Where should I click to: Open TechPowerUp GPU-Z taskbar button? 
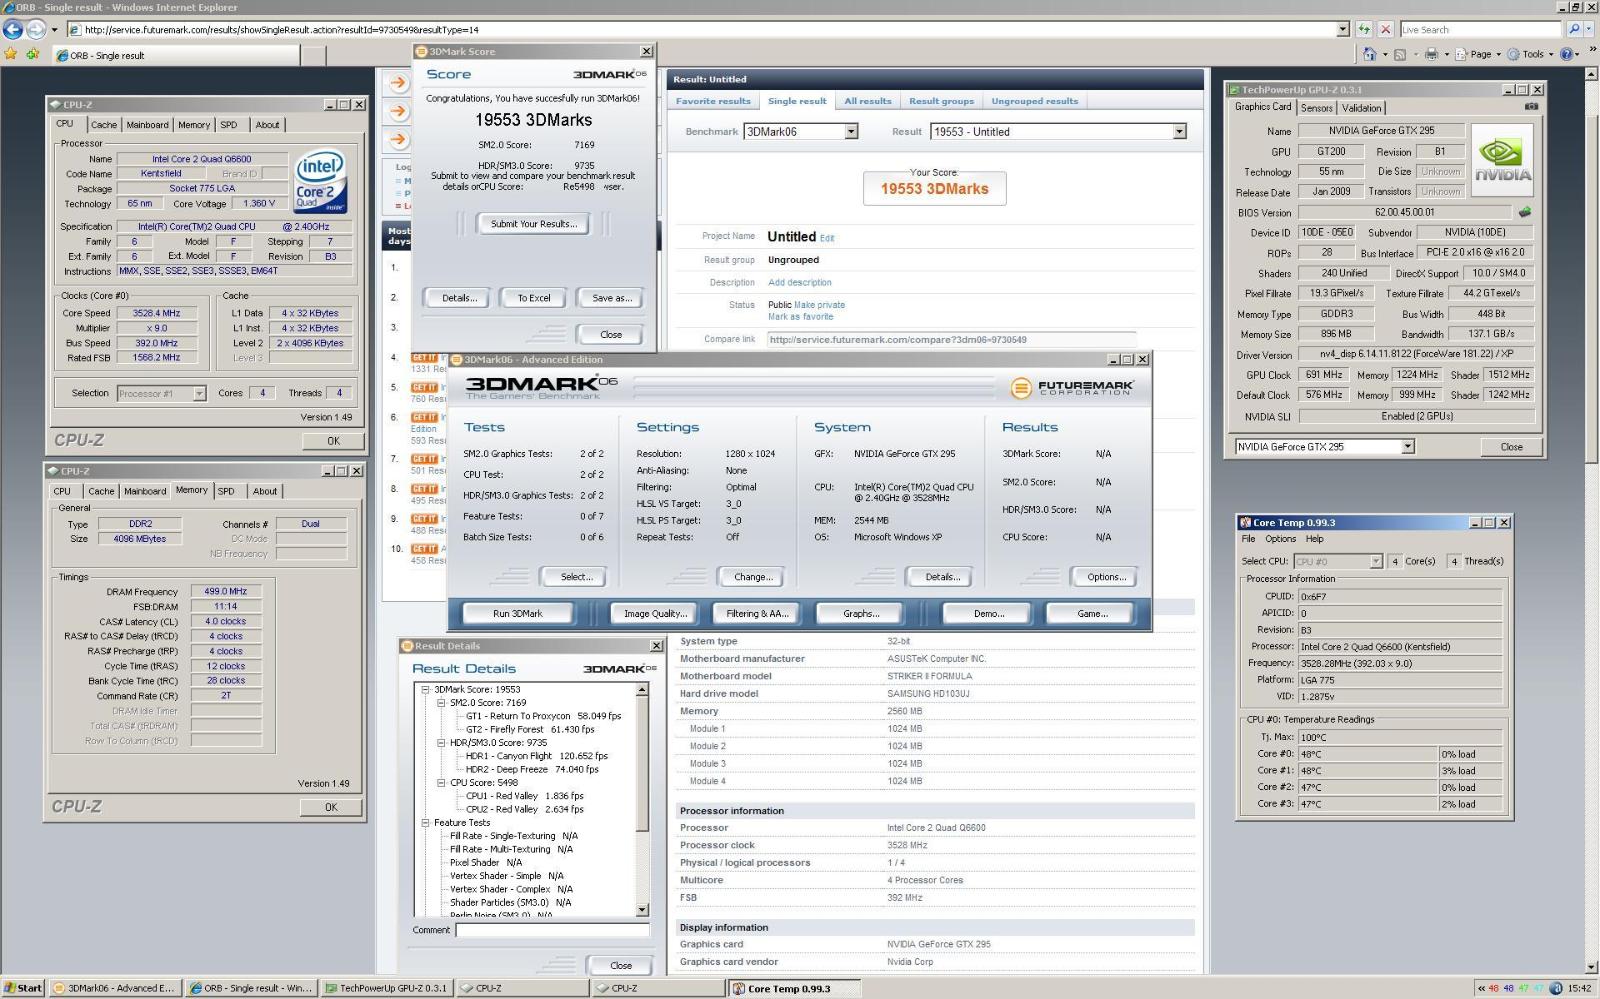point(386,988)
